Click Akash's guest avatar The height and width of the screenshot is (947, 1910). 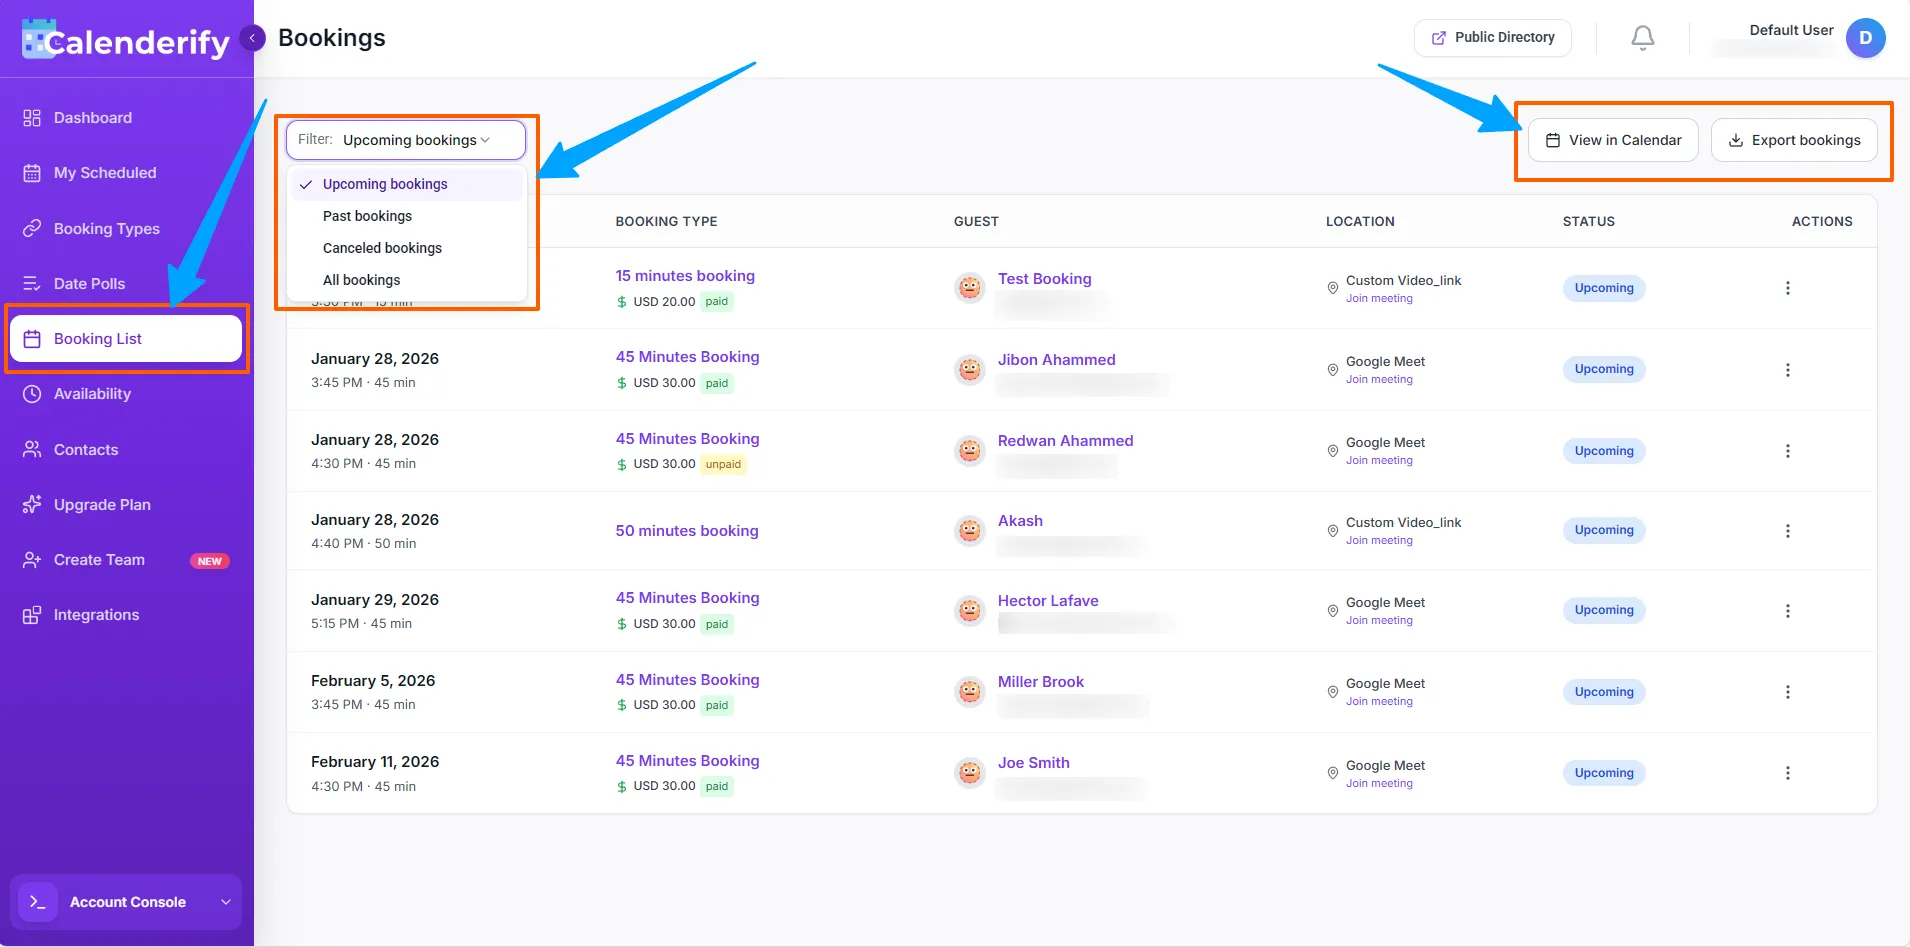(969, 530)
